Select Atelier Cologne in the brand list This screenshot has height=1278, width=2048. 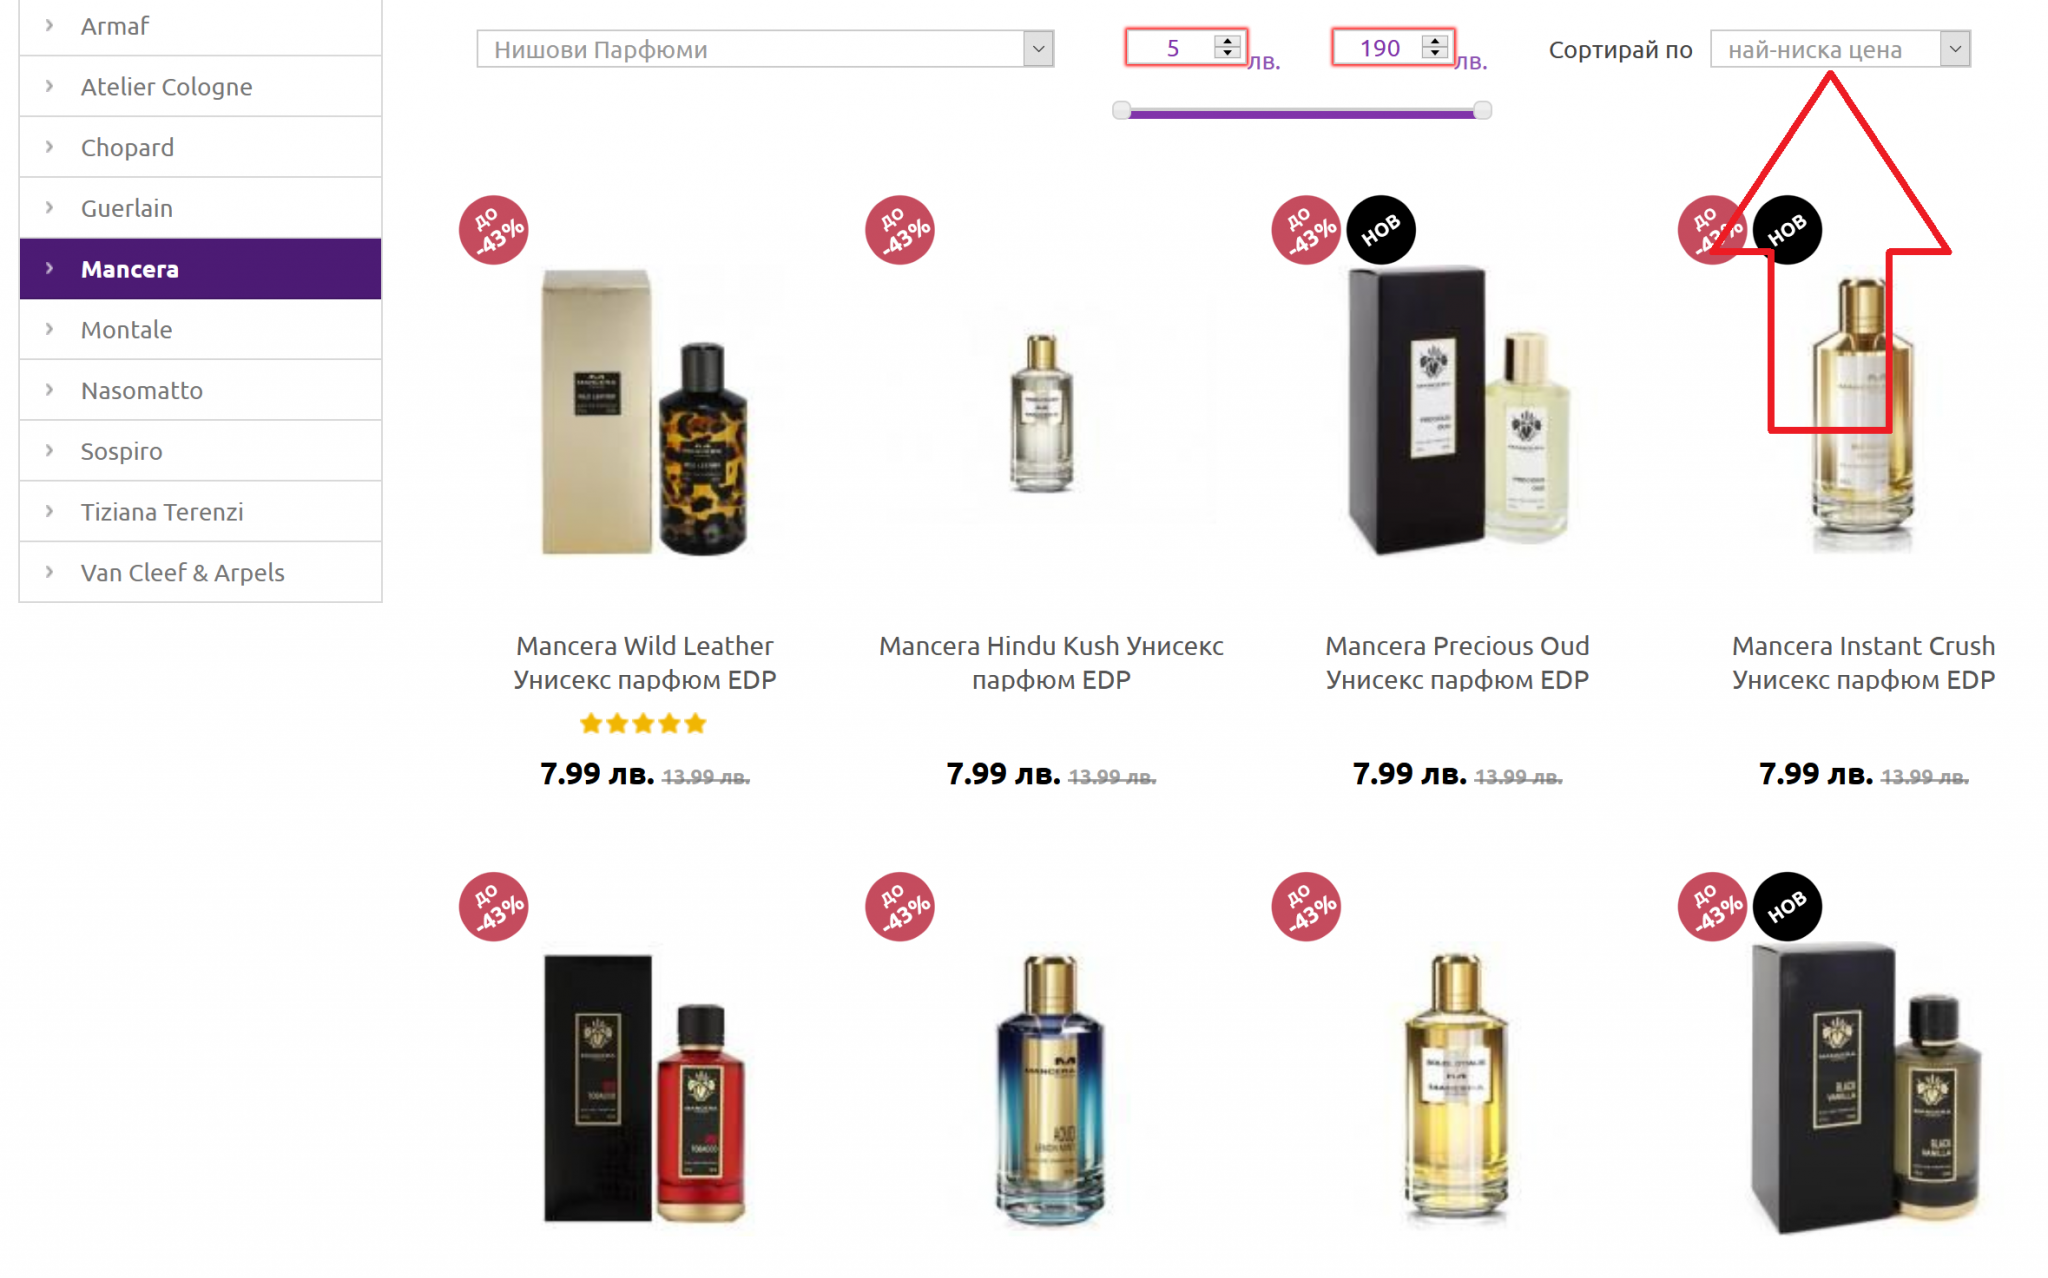(166, 87)
